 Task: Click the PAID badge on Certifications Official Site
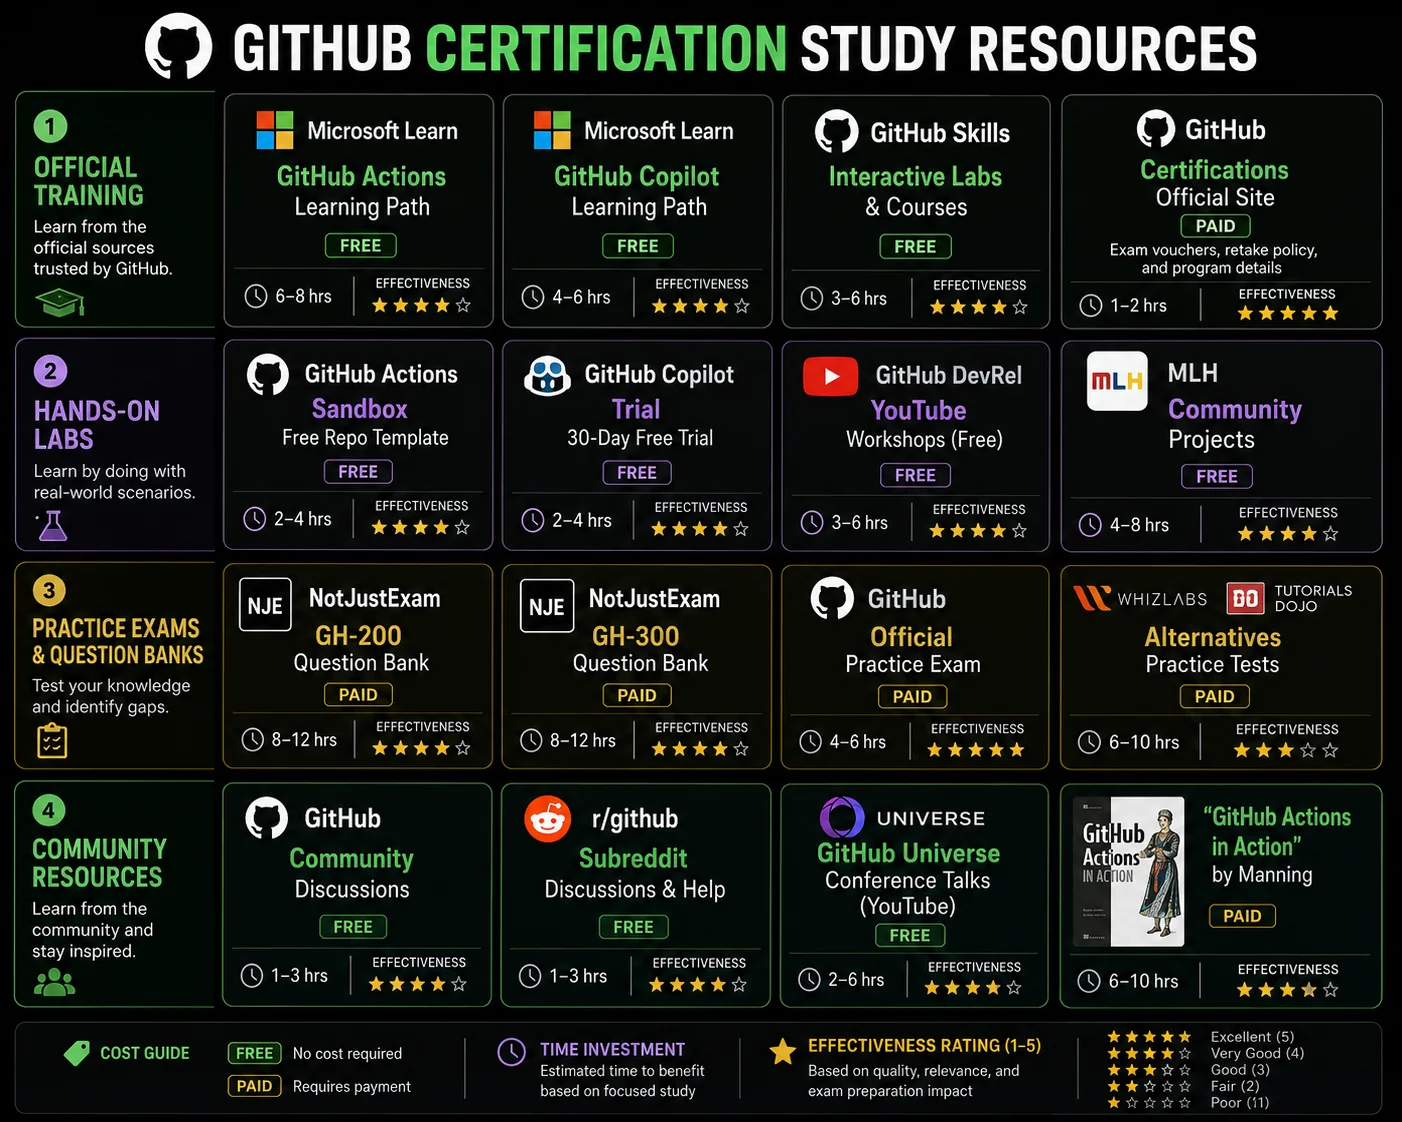[1215, 226]
